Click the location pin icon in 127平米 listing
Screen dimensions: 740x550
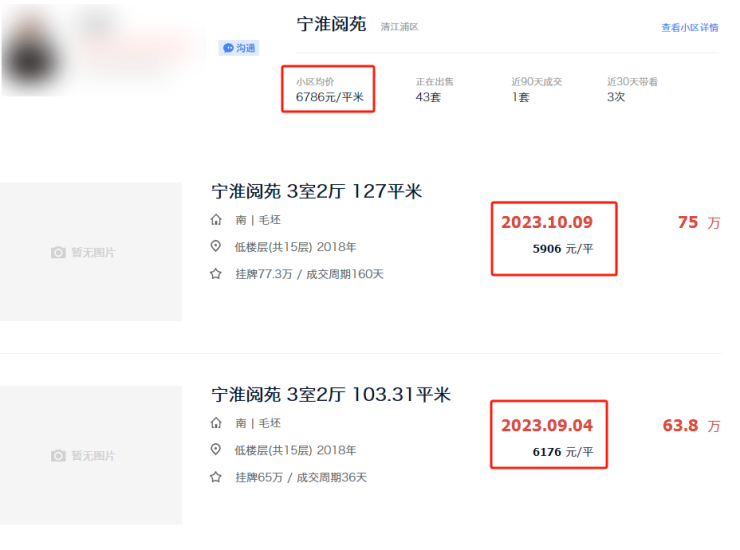coord(216,247)
